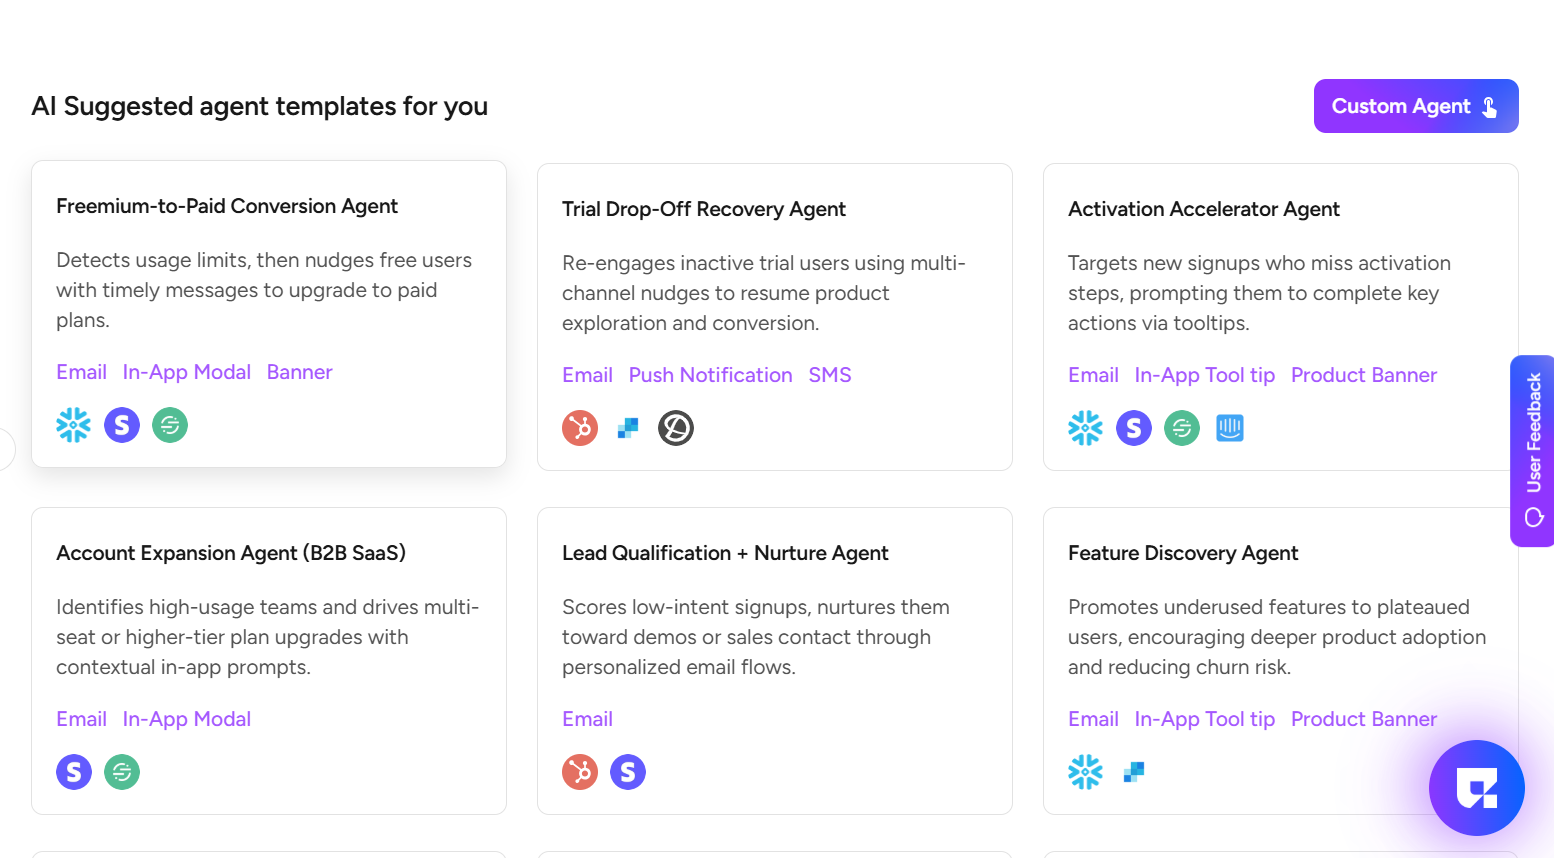Open the chat widget launcher icon
The height and width of the screenshot is (858, 1554).
pos(1476,788)
